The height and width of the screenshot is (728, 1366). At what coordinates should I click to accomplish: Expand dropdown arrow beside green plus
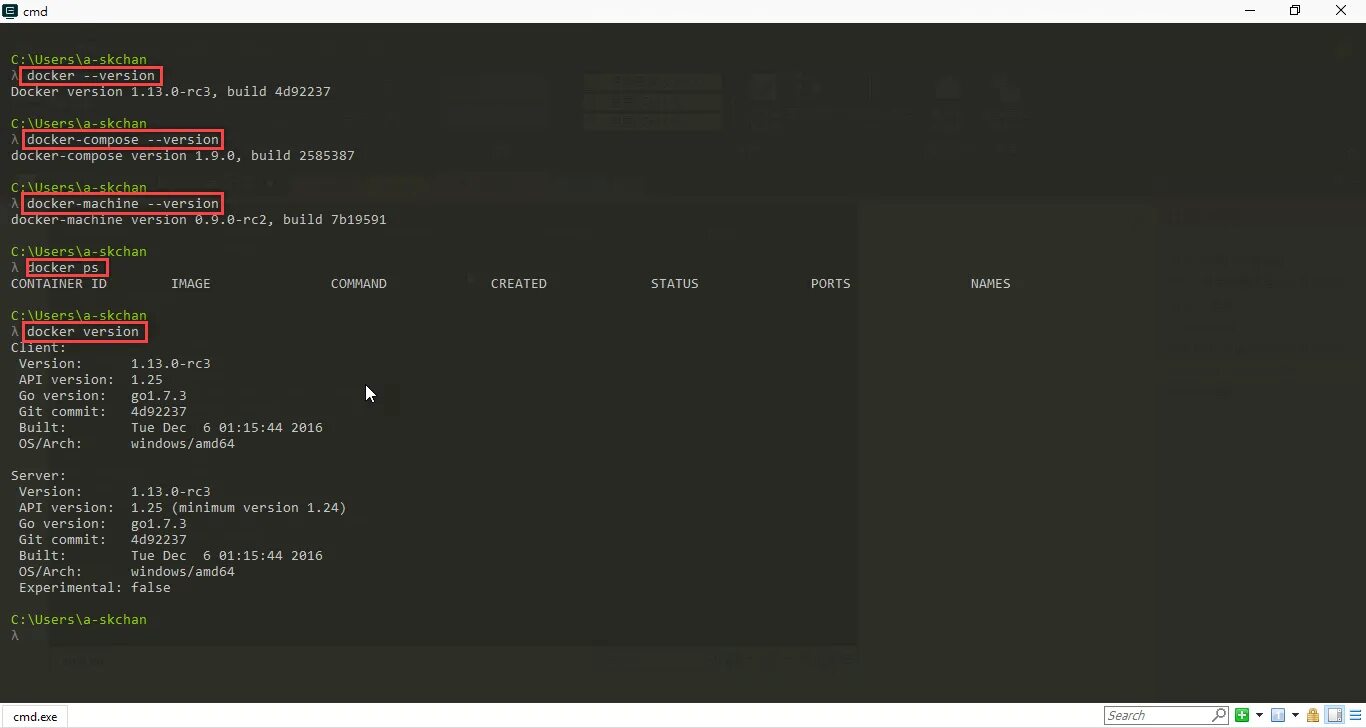[1259, 715]
